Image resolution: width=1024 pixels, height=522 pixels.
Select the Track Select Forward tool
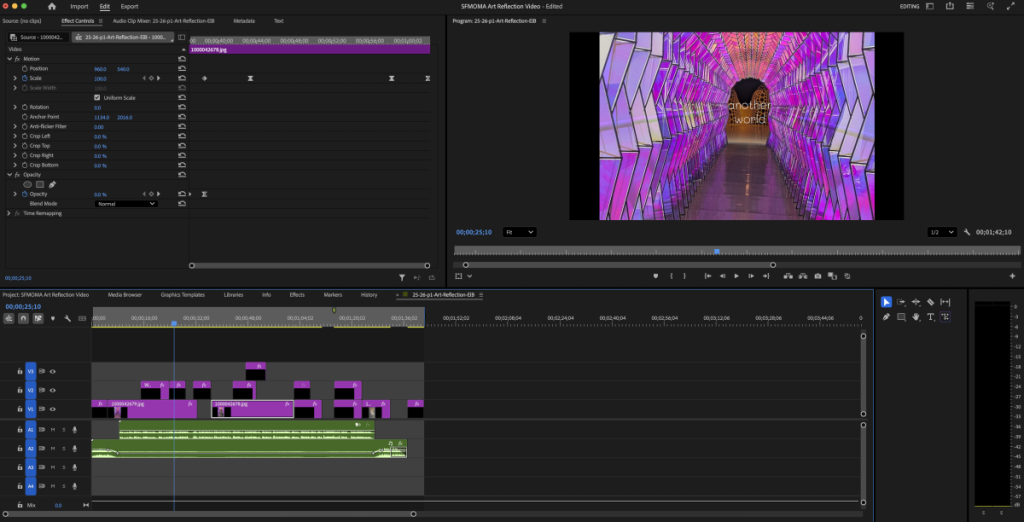[x=901, y=302]
